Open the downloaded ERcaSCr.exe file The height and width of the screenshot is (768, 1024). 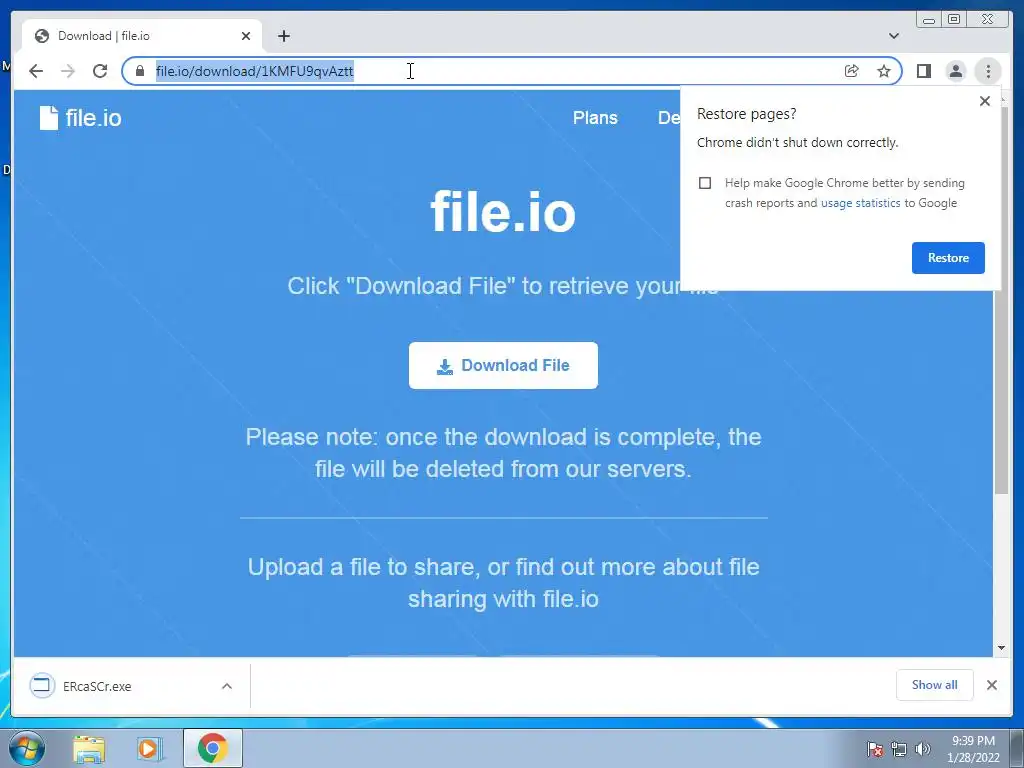97,686
